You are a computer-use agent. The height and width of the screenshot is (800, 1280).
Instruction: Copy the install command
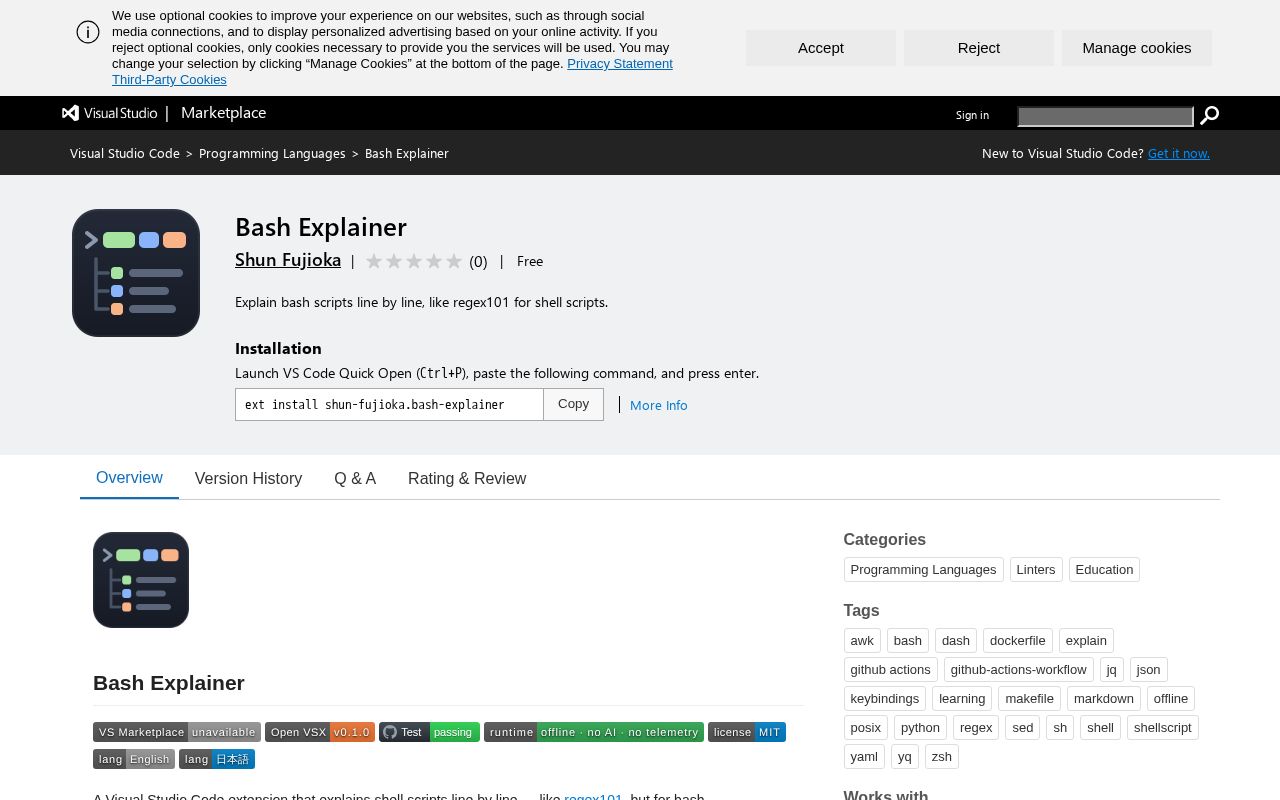pyautogui.click(x=573, y=404)
